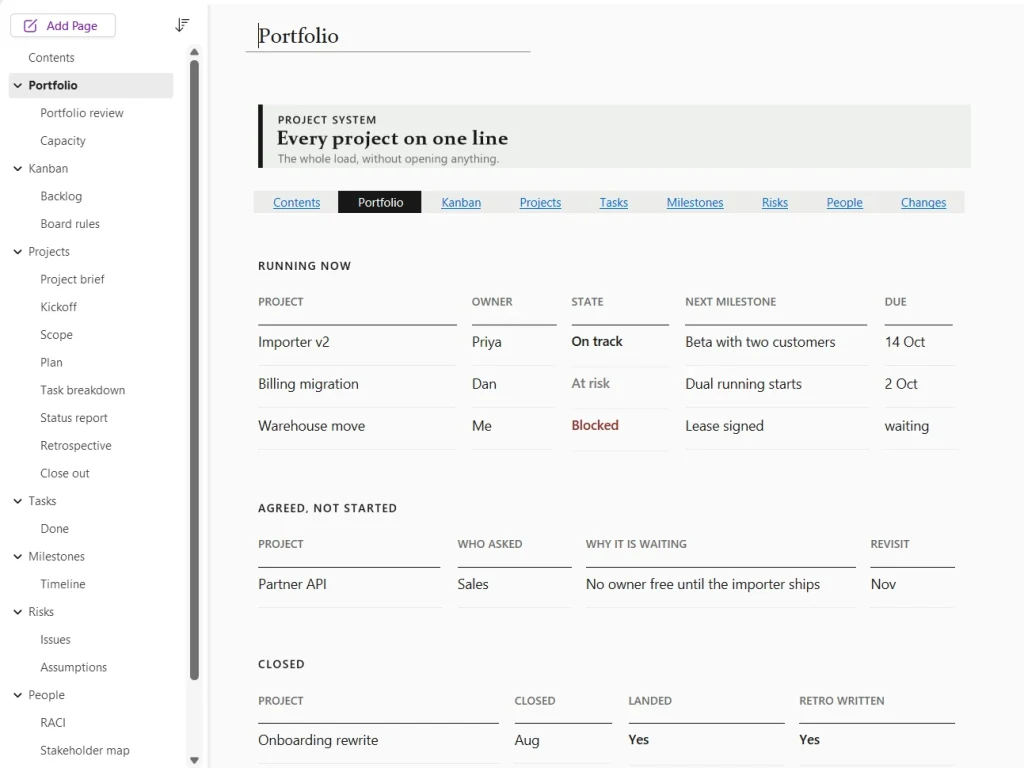Viewport: 1024px width, 768px height.
Task: Follow the Tasks link in nav bar
Action: coord(614,202)
